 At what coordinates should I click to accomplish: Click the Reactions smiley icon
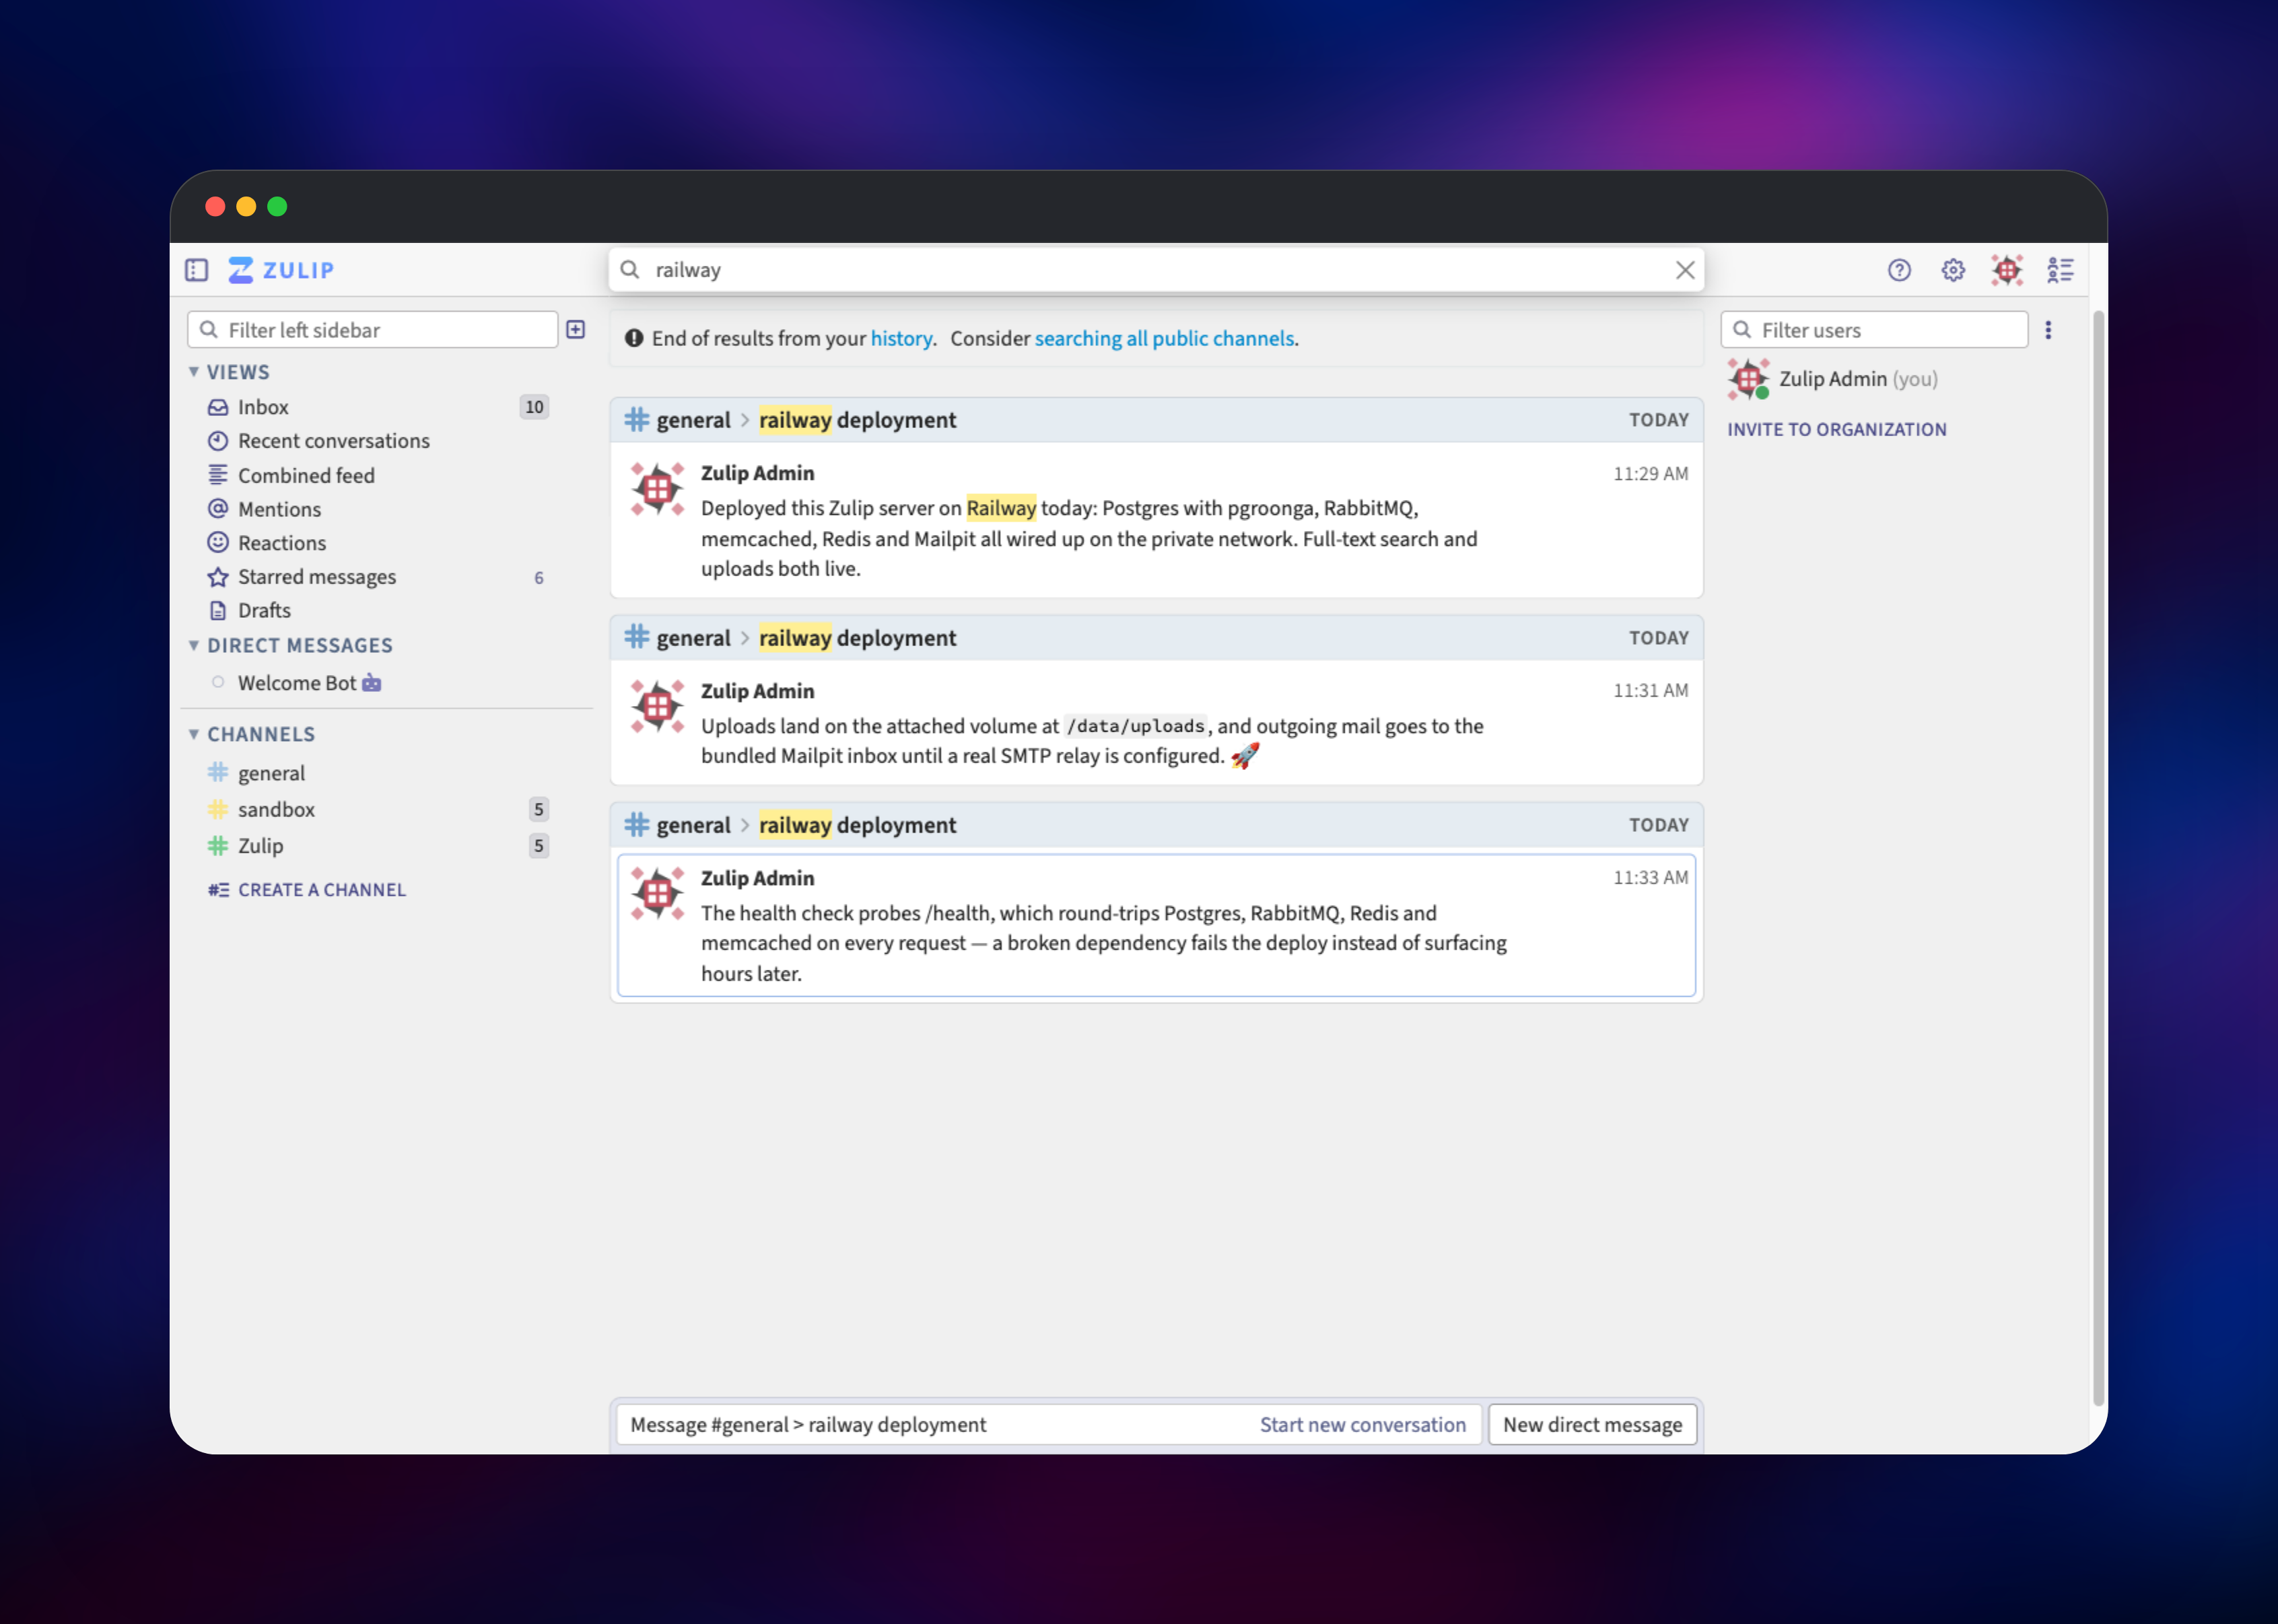click(x=218, y=542)
